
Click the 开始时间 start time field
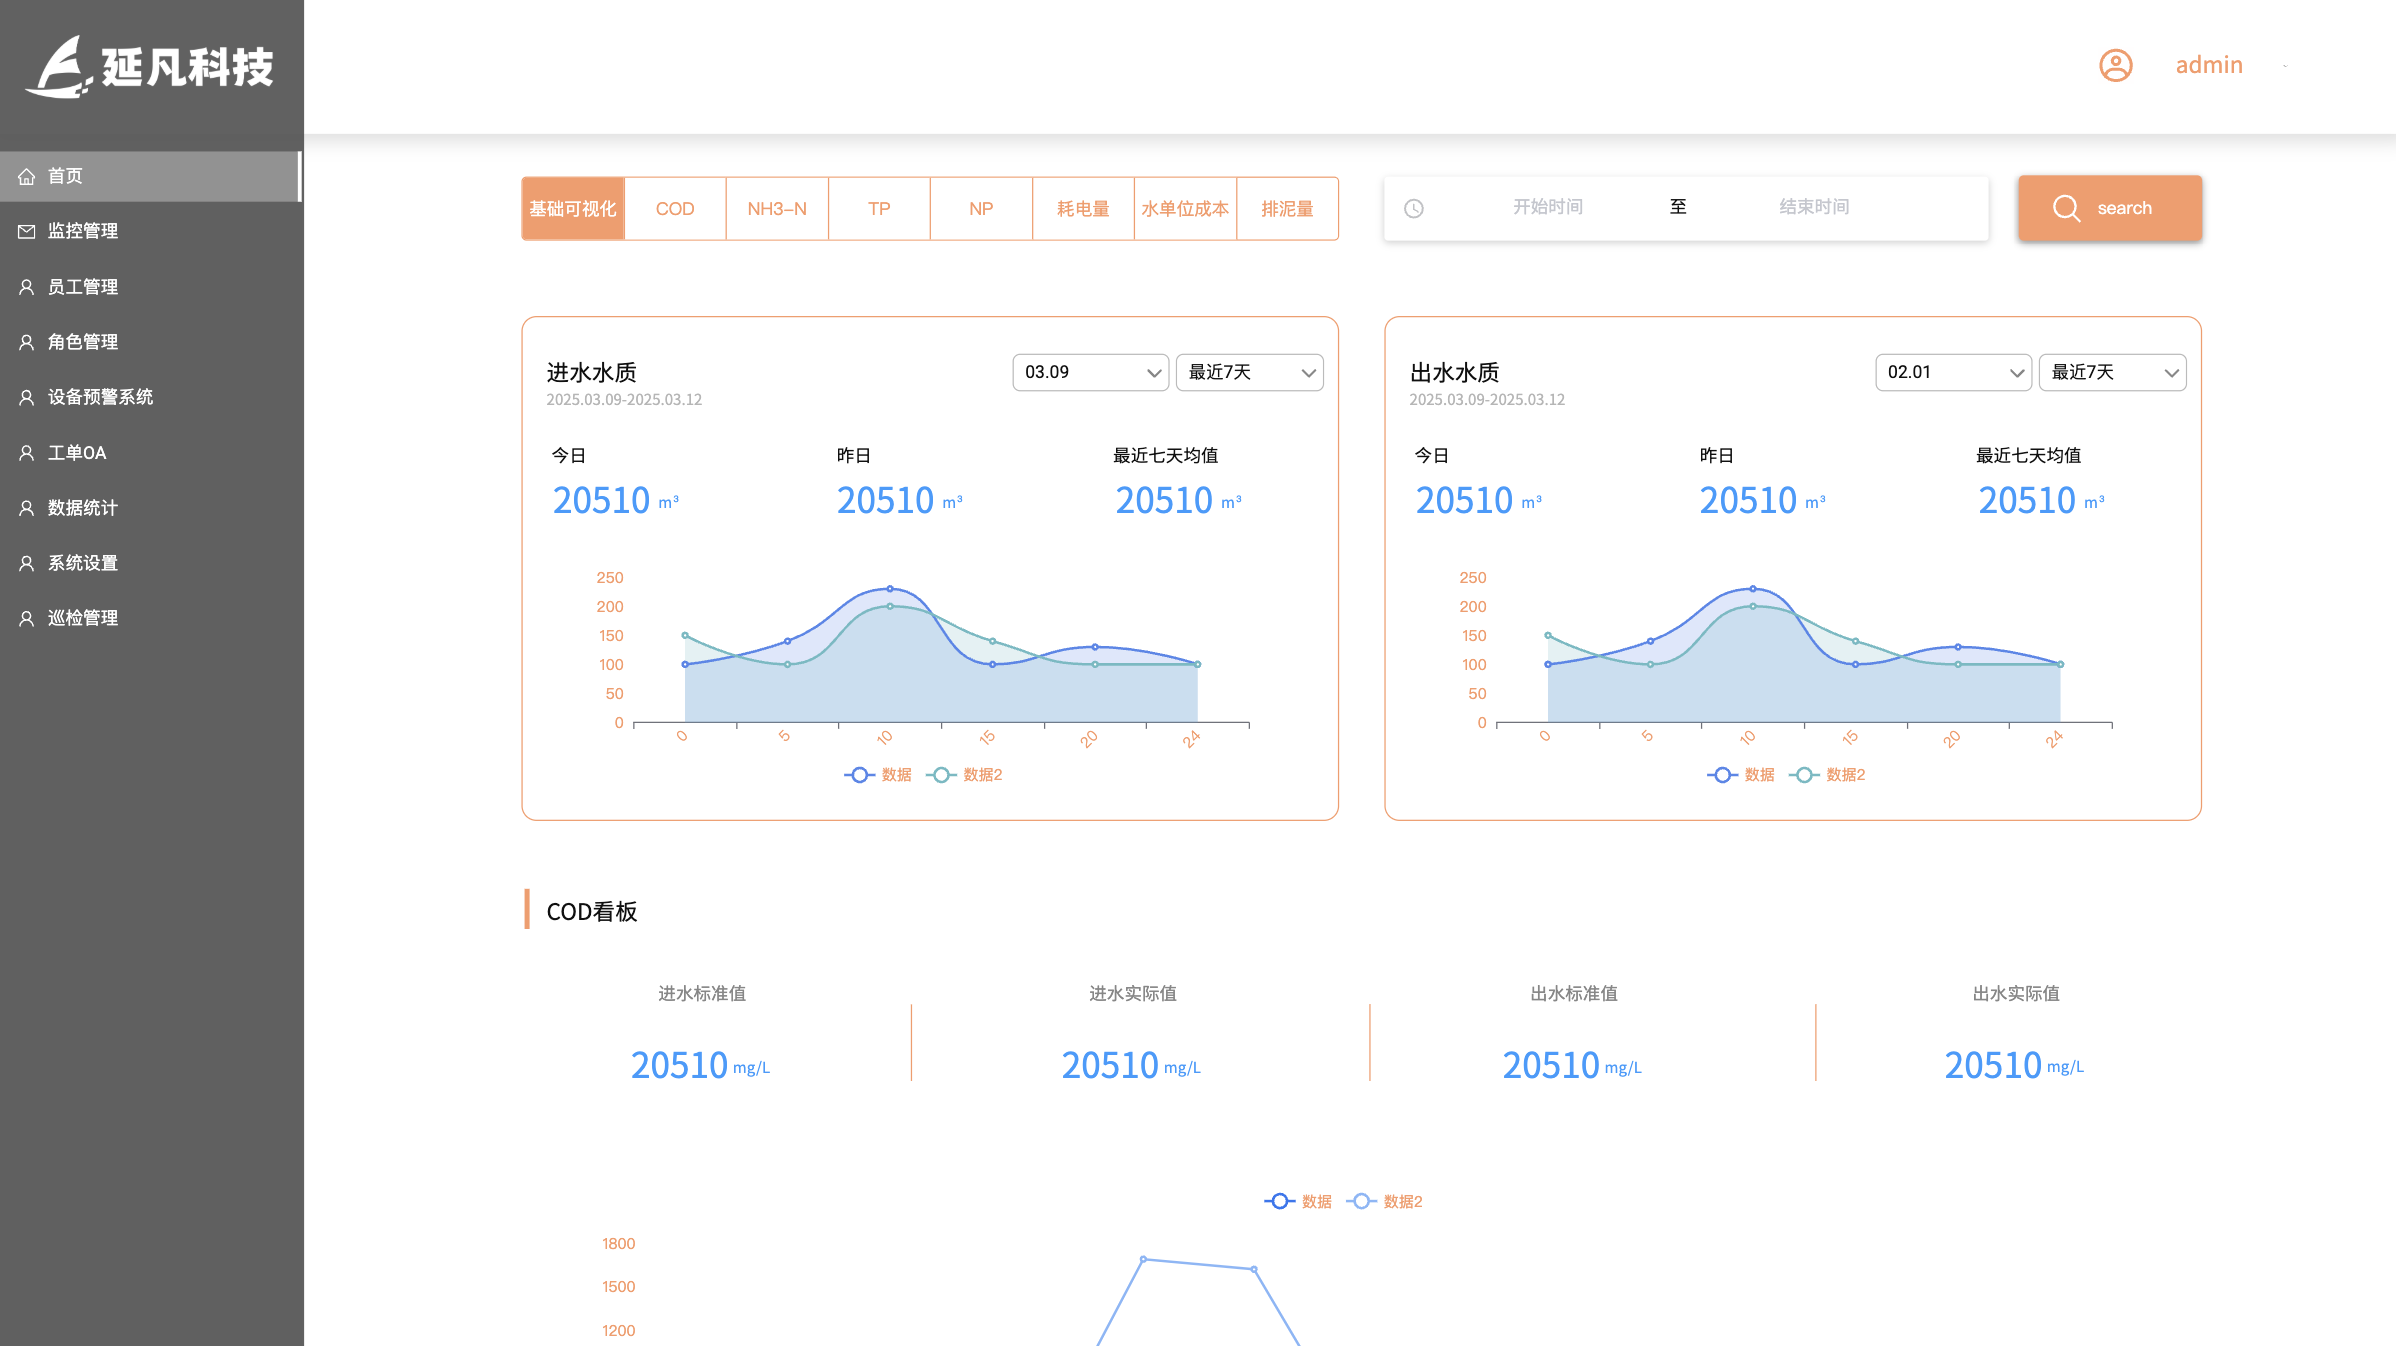click(1547, 207)
